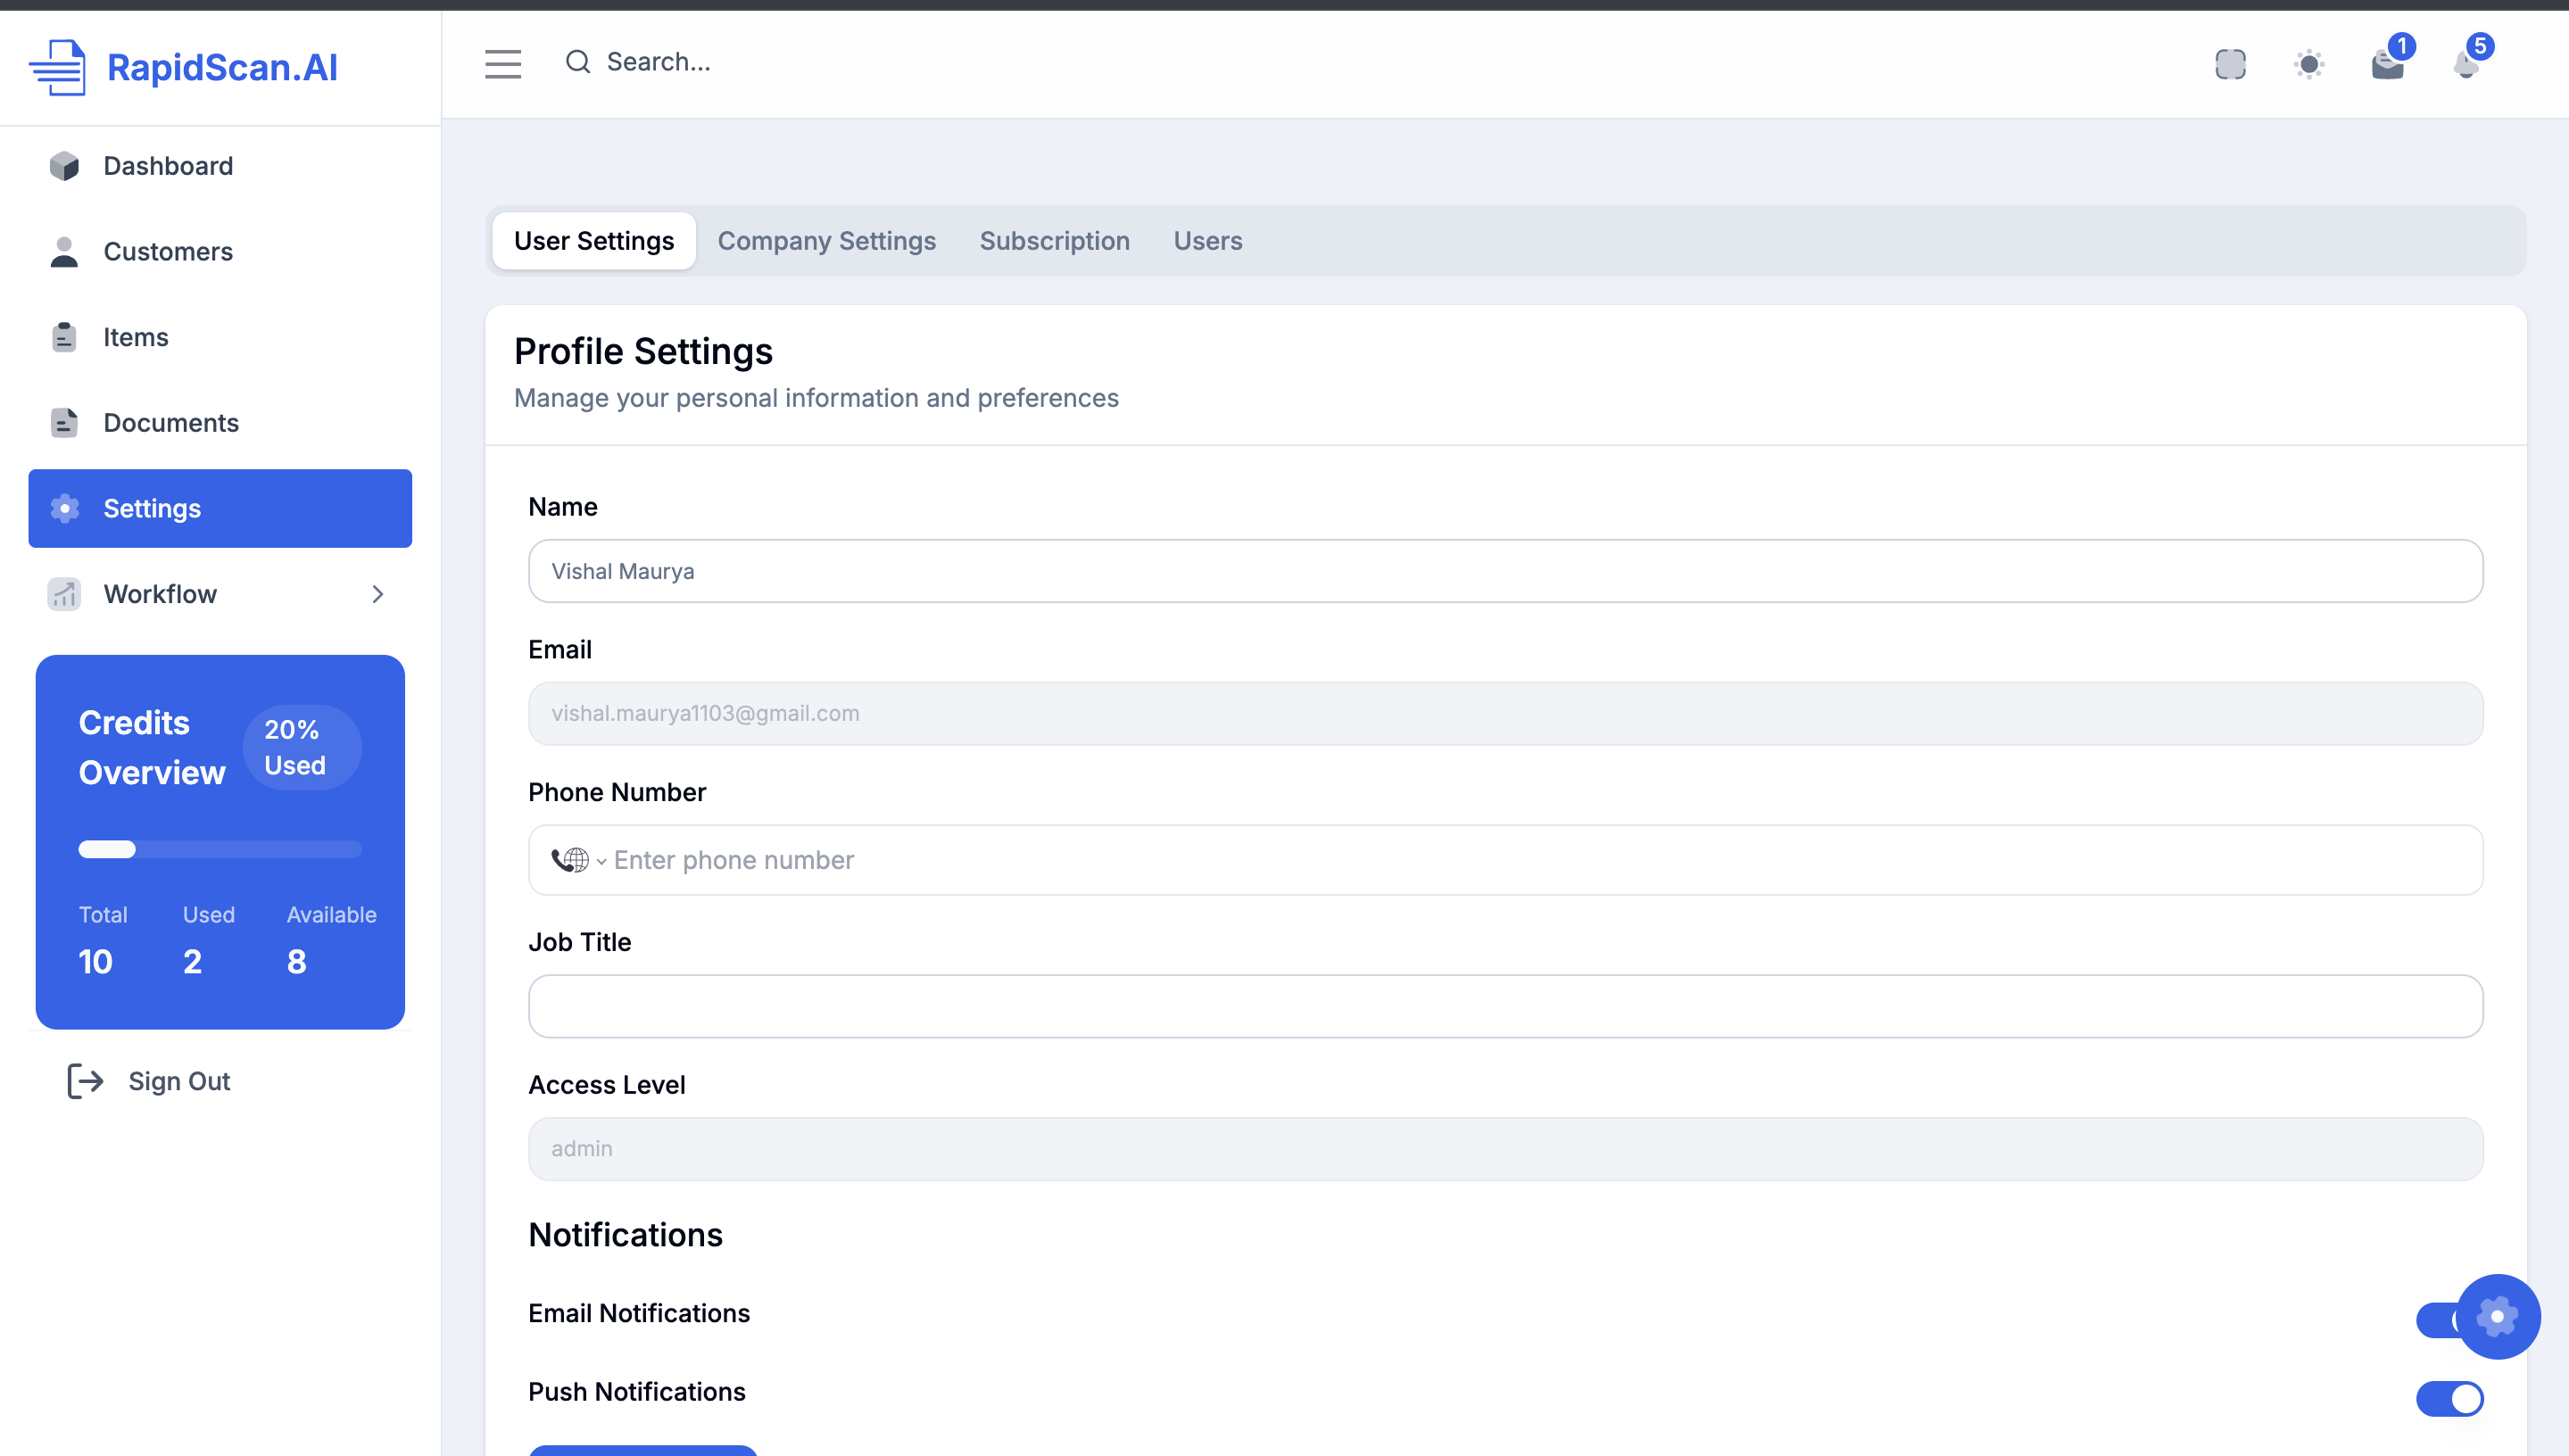Go to the Customers page

168,252
